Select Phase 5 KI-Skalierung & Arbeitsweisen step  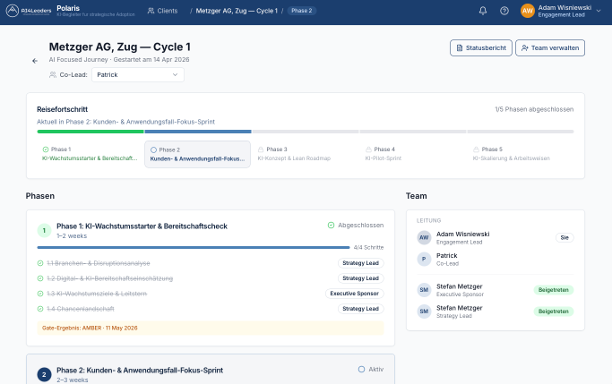click(520, 154)
